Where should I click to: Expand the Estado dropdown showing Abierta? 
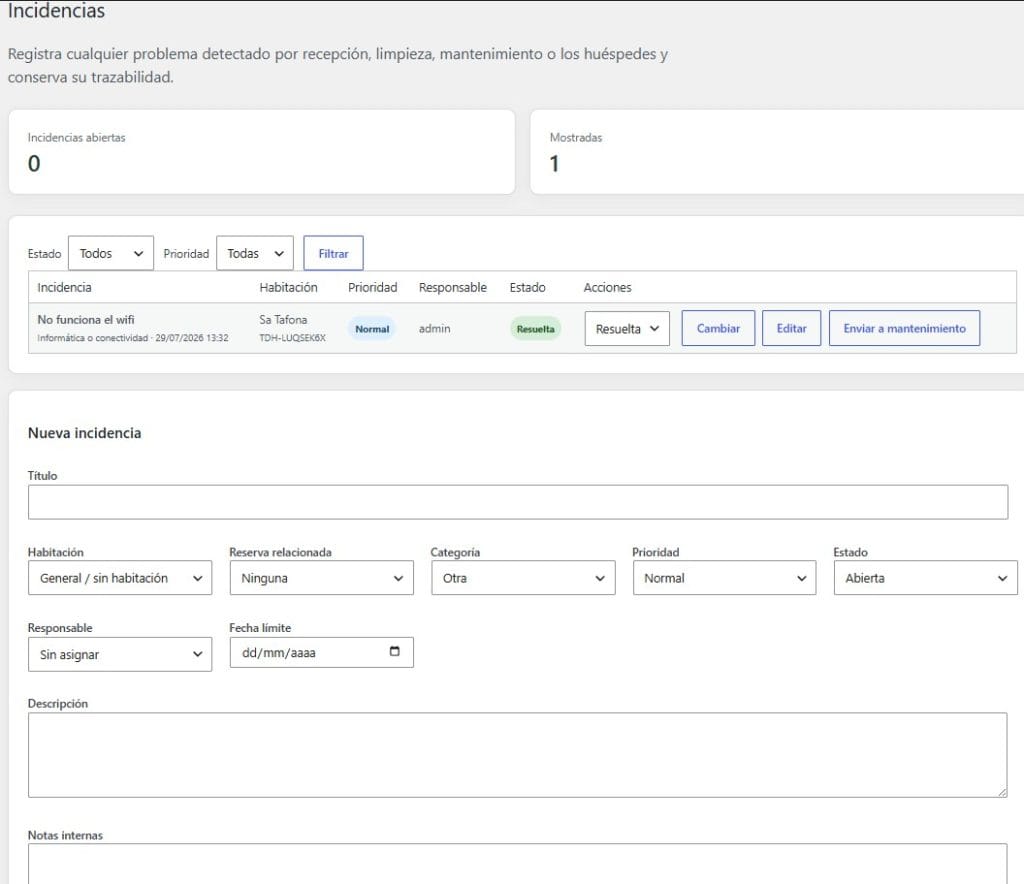[x=925, y=578]
